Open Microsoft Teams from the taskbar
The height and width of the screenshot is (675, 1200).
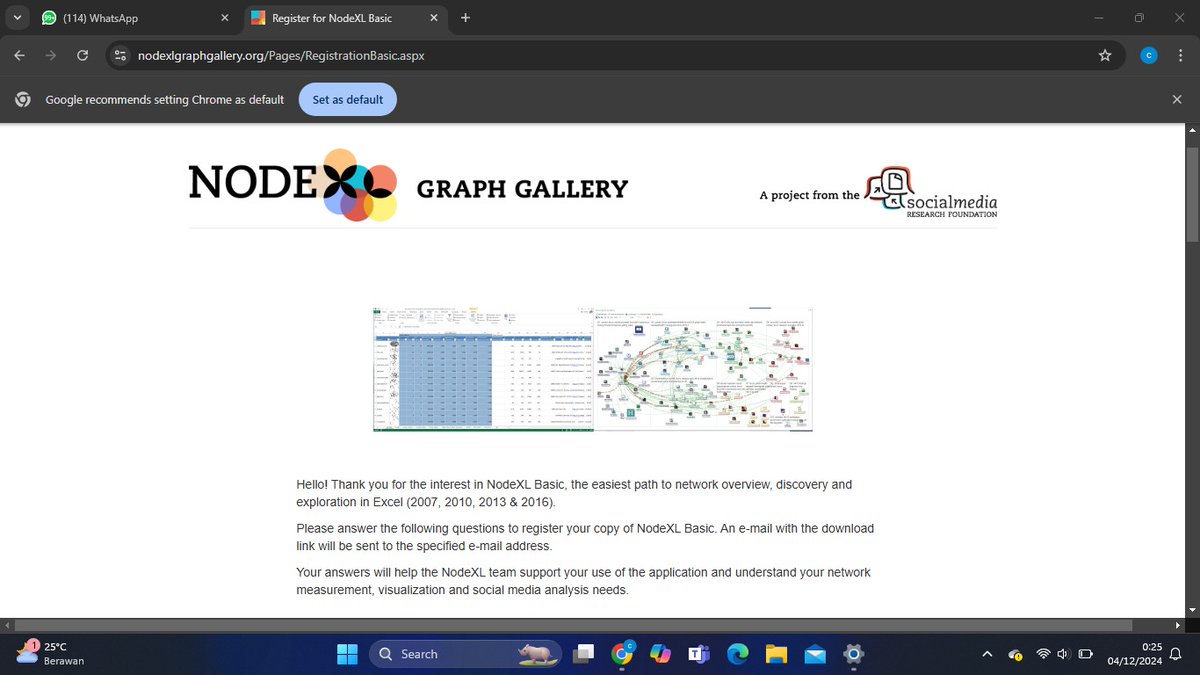click(x=699, y=654)
